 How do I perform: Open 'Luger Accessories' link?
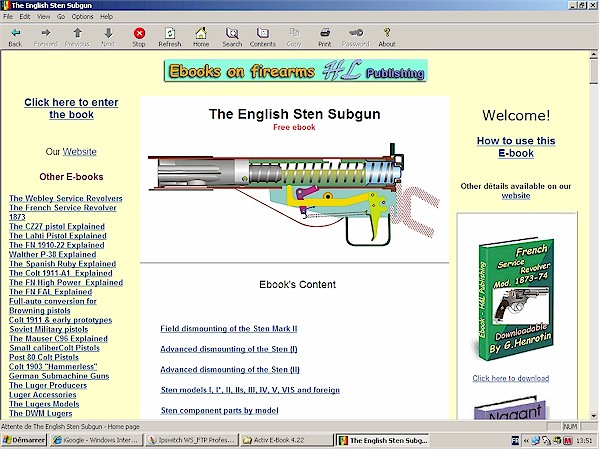43,395
